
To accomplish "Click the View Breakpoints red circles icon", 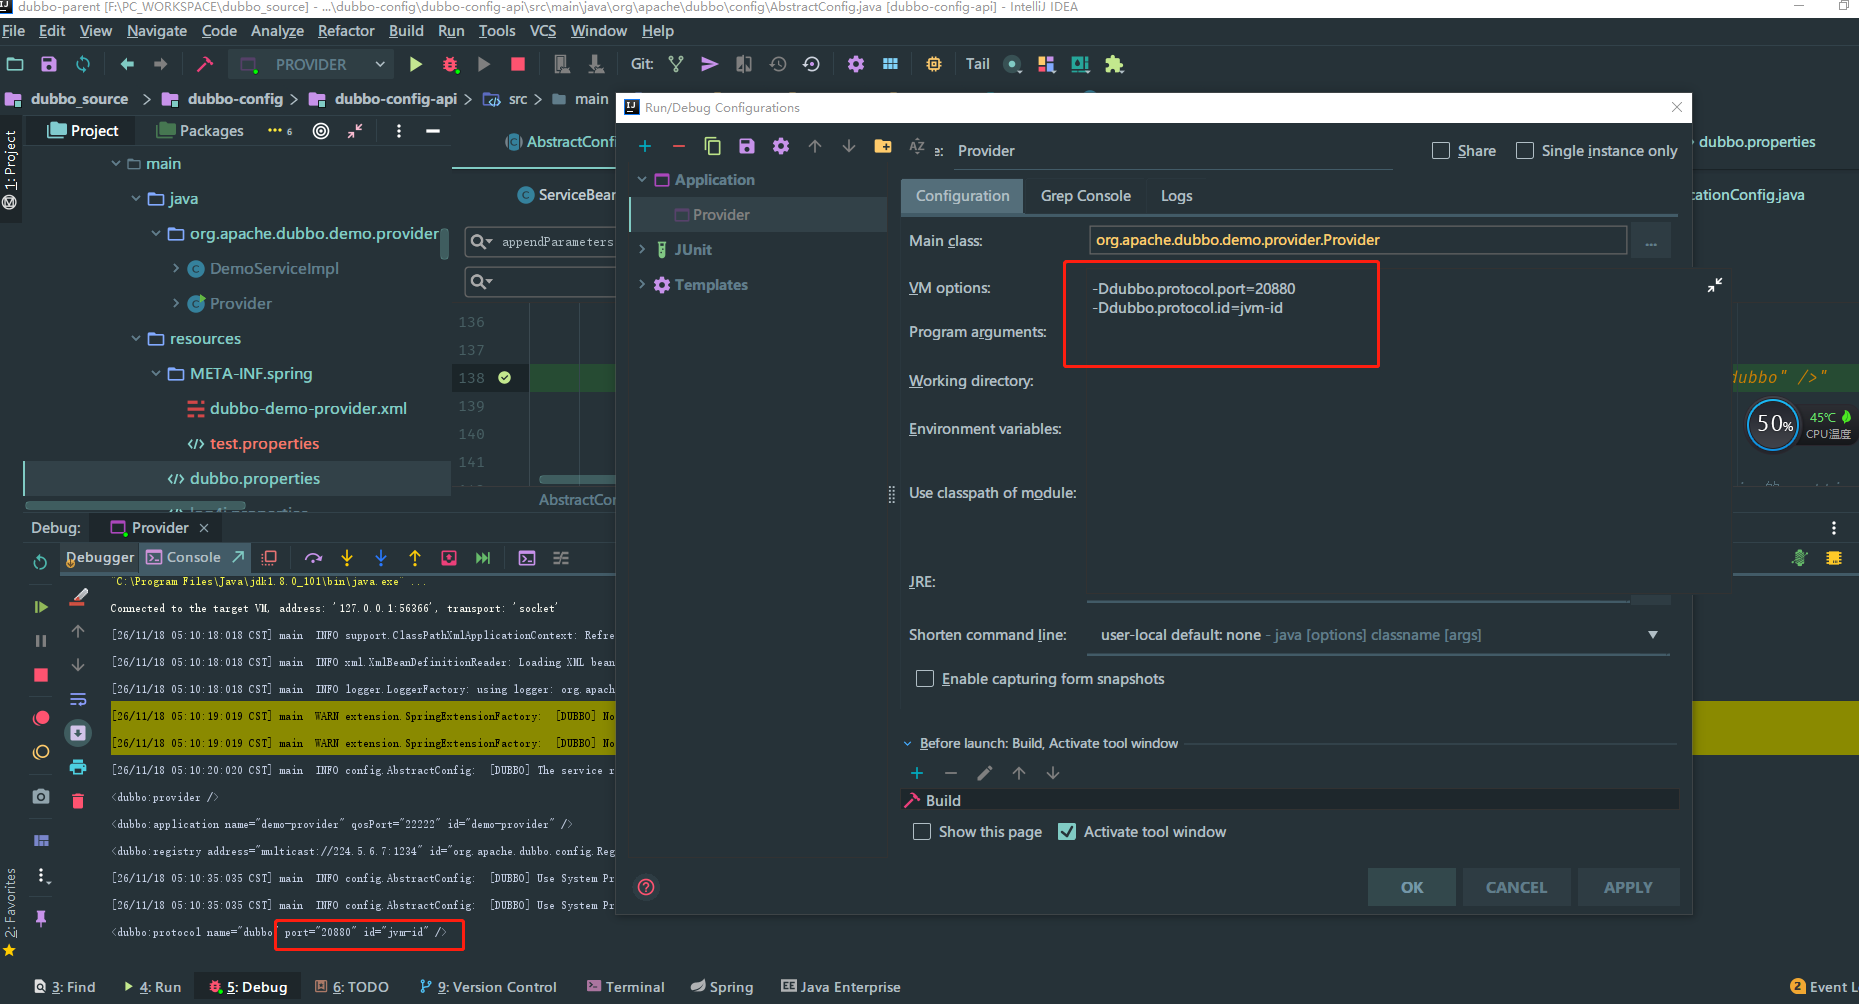I will [x=41, y=717].
